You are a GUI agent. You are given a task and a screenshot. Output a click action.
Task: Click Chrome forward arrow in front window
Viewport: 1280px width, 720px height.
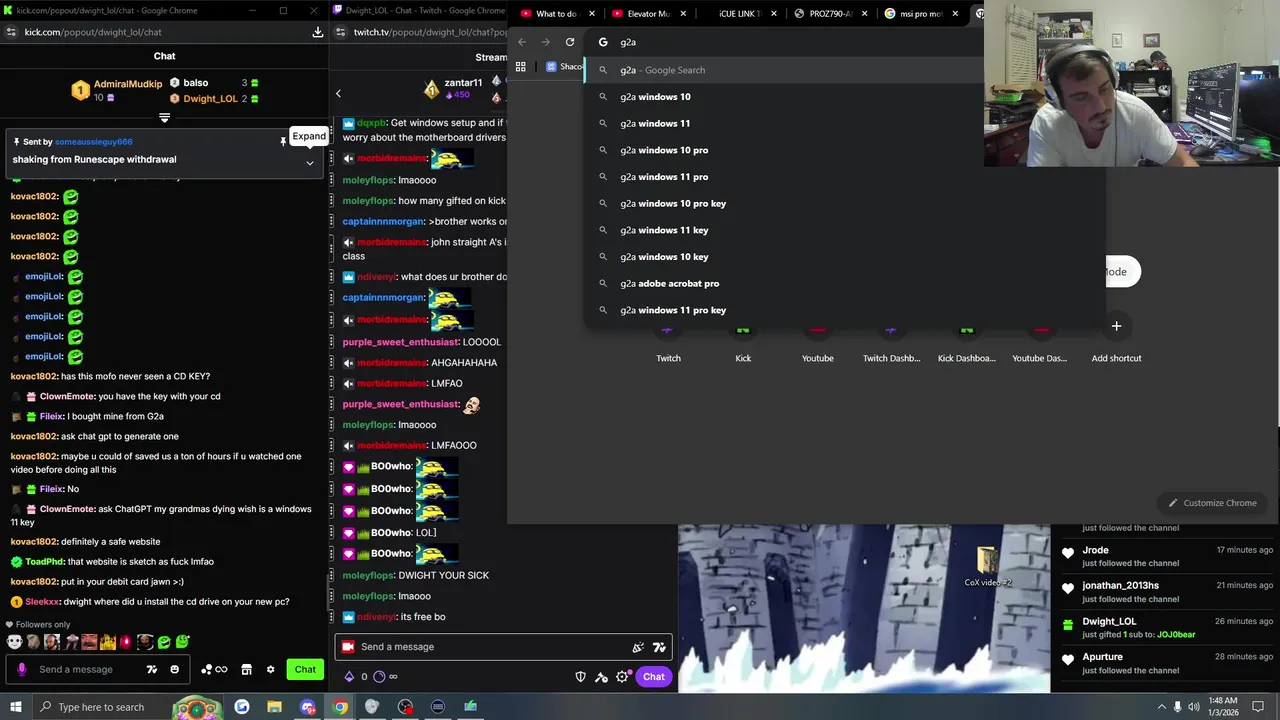click(x=546, y=42)
